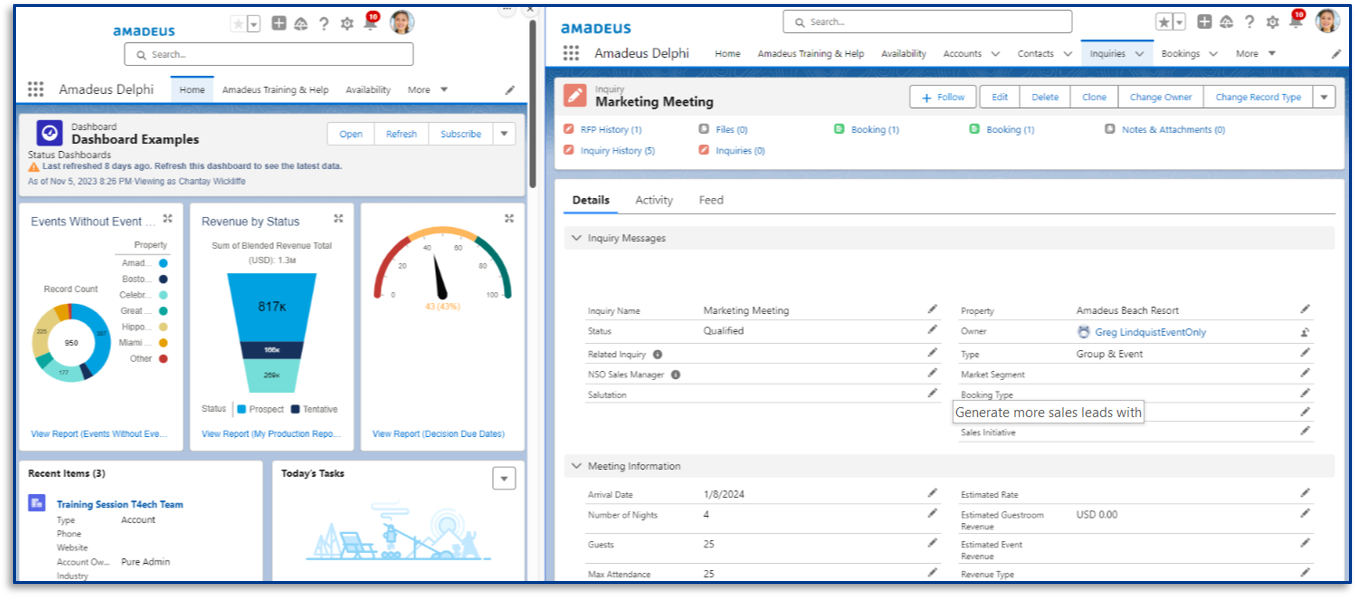Open Amadeus Training & Help in left panel
Viewport: 1356px width, 597px height.
tap(275, 90)
